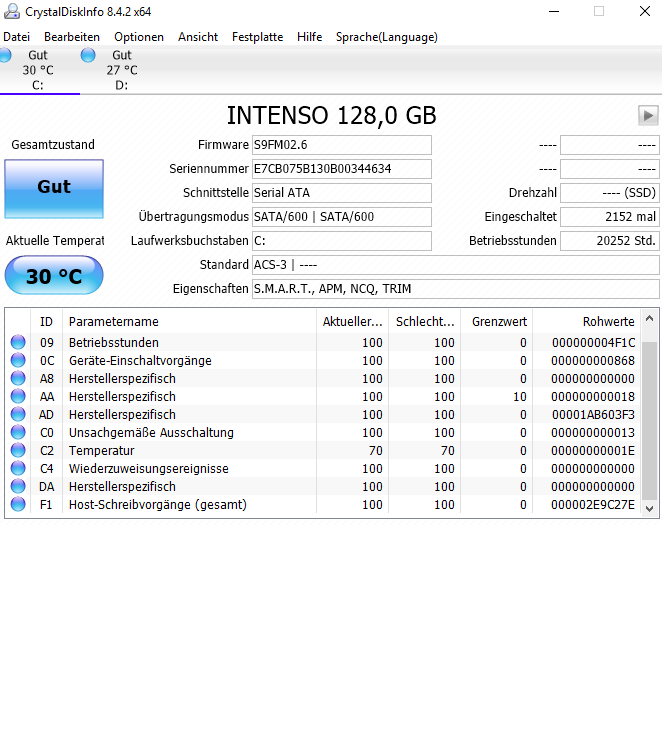Click the CrystalDiskInfo title bar icon
662x745 pixels.
(x=12, y=11)
